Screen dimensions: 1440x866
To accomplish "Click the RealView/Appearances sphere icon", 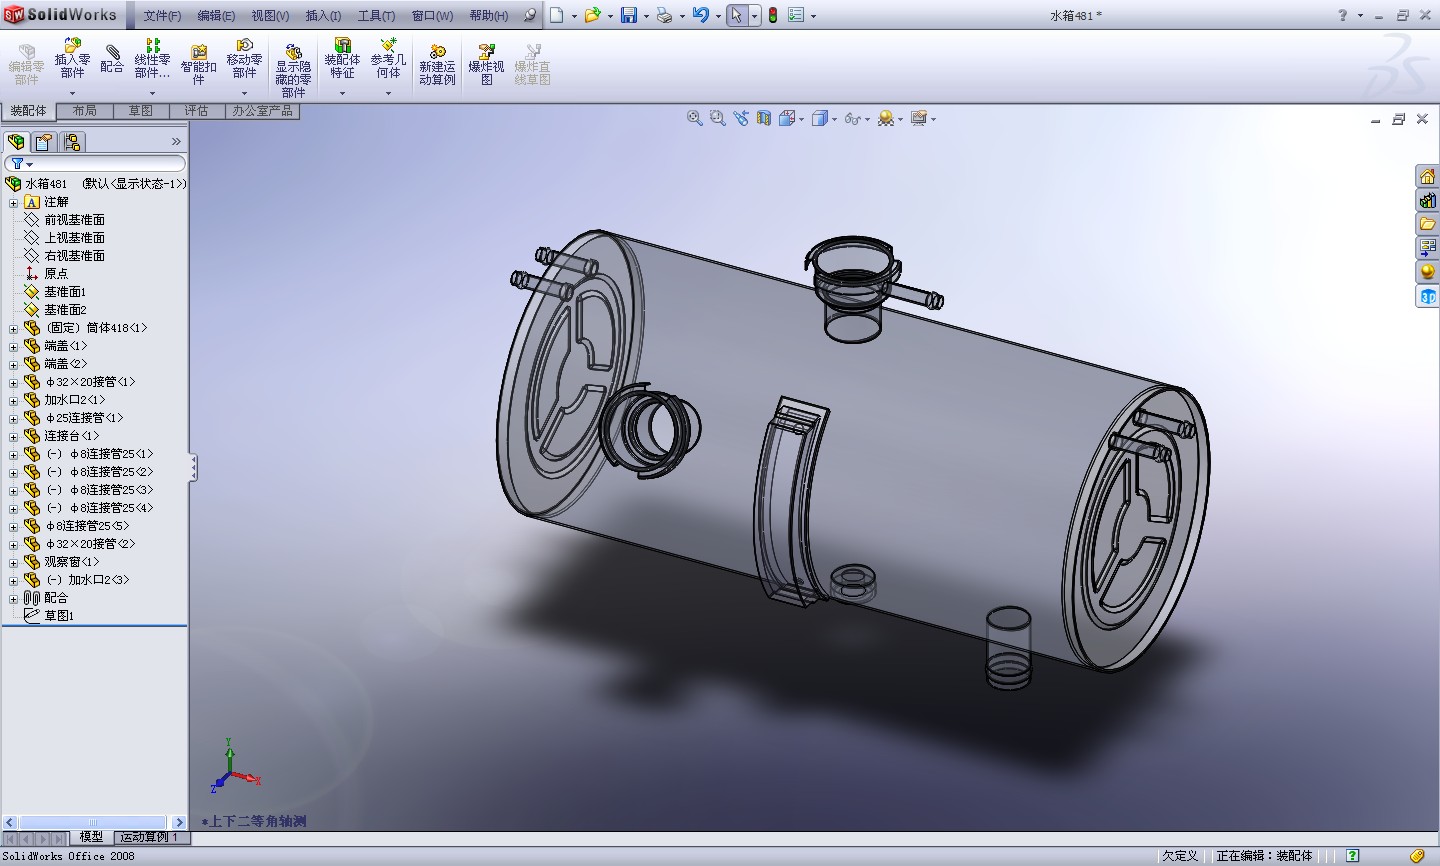I will [1427, 272].
